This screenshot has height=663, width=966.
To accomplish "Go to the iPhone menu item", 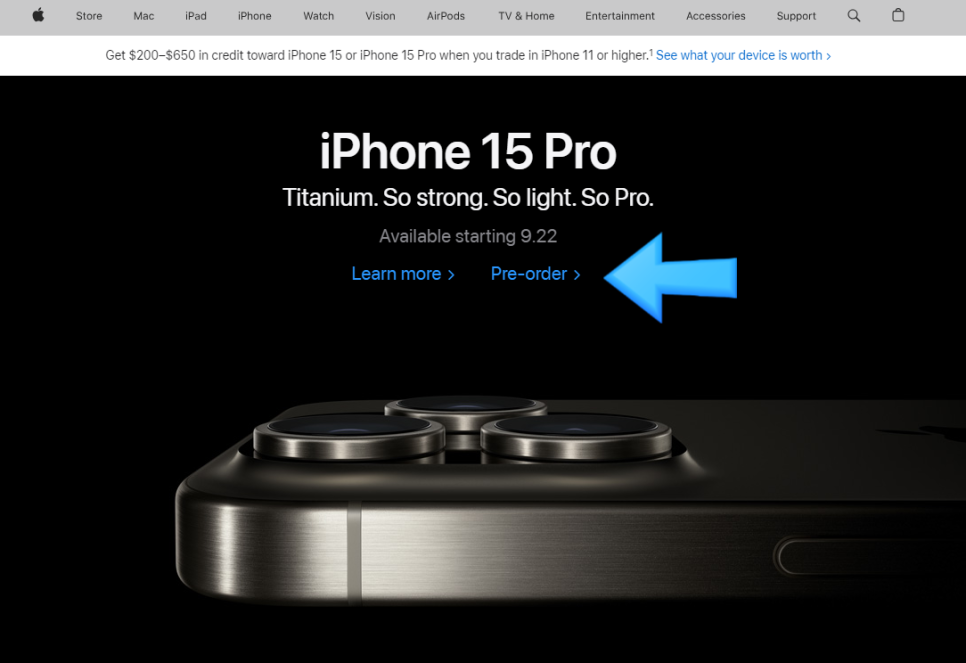I will 254,16.
